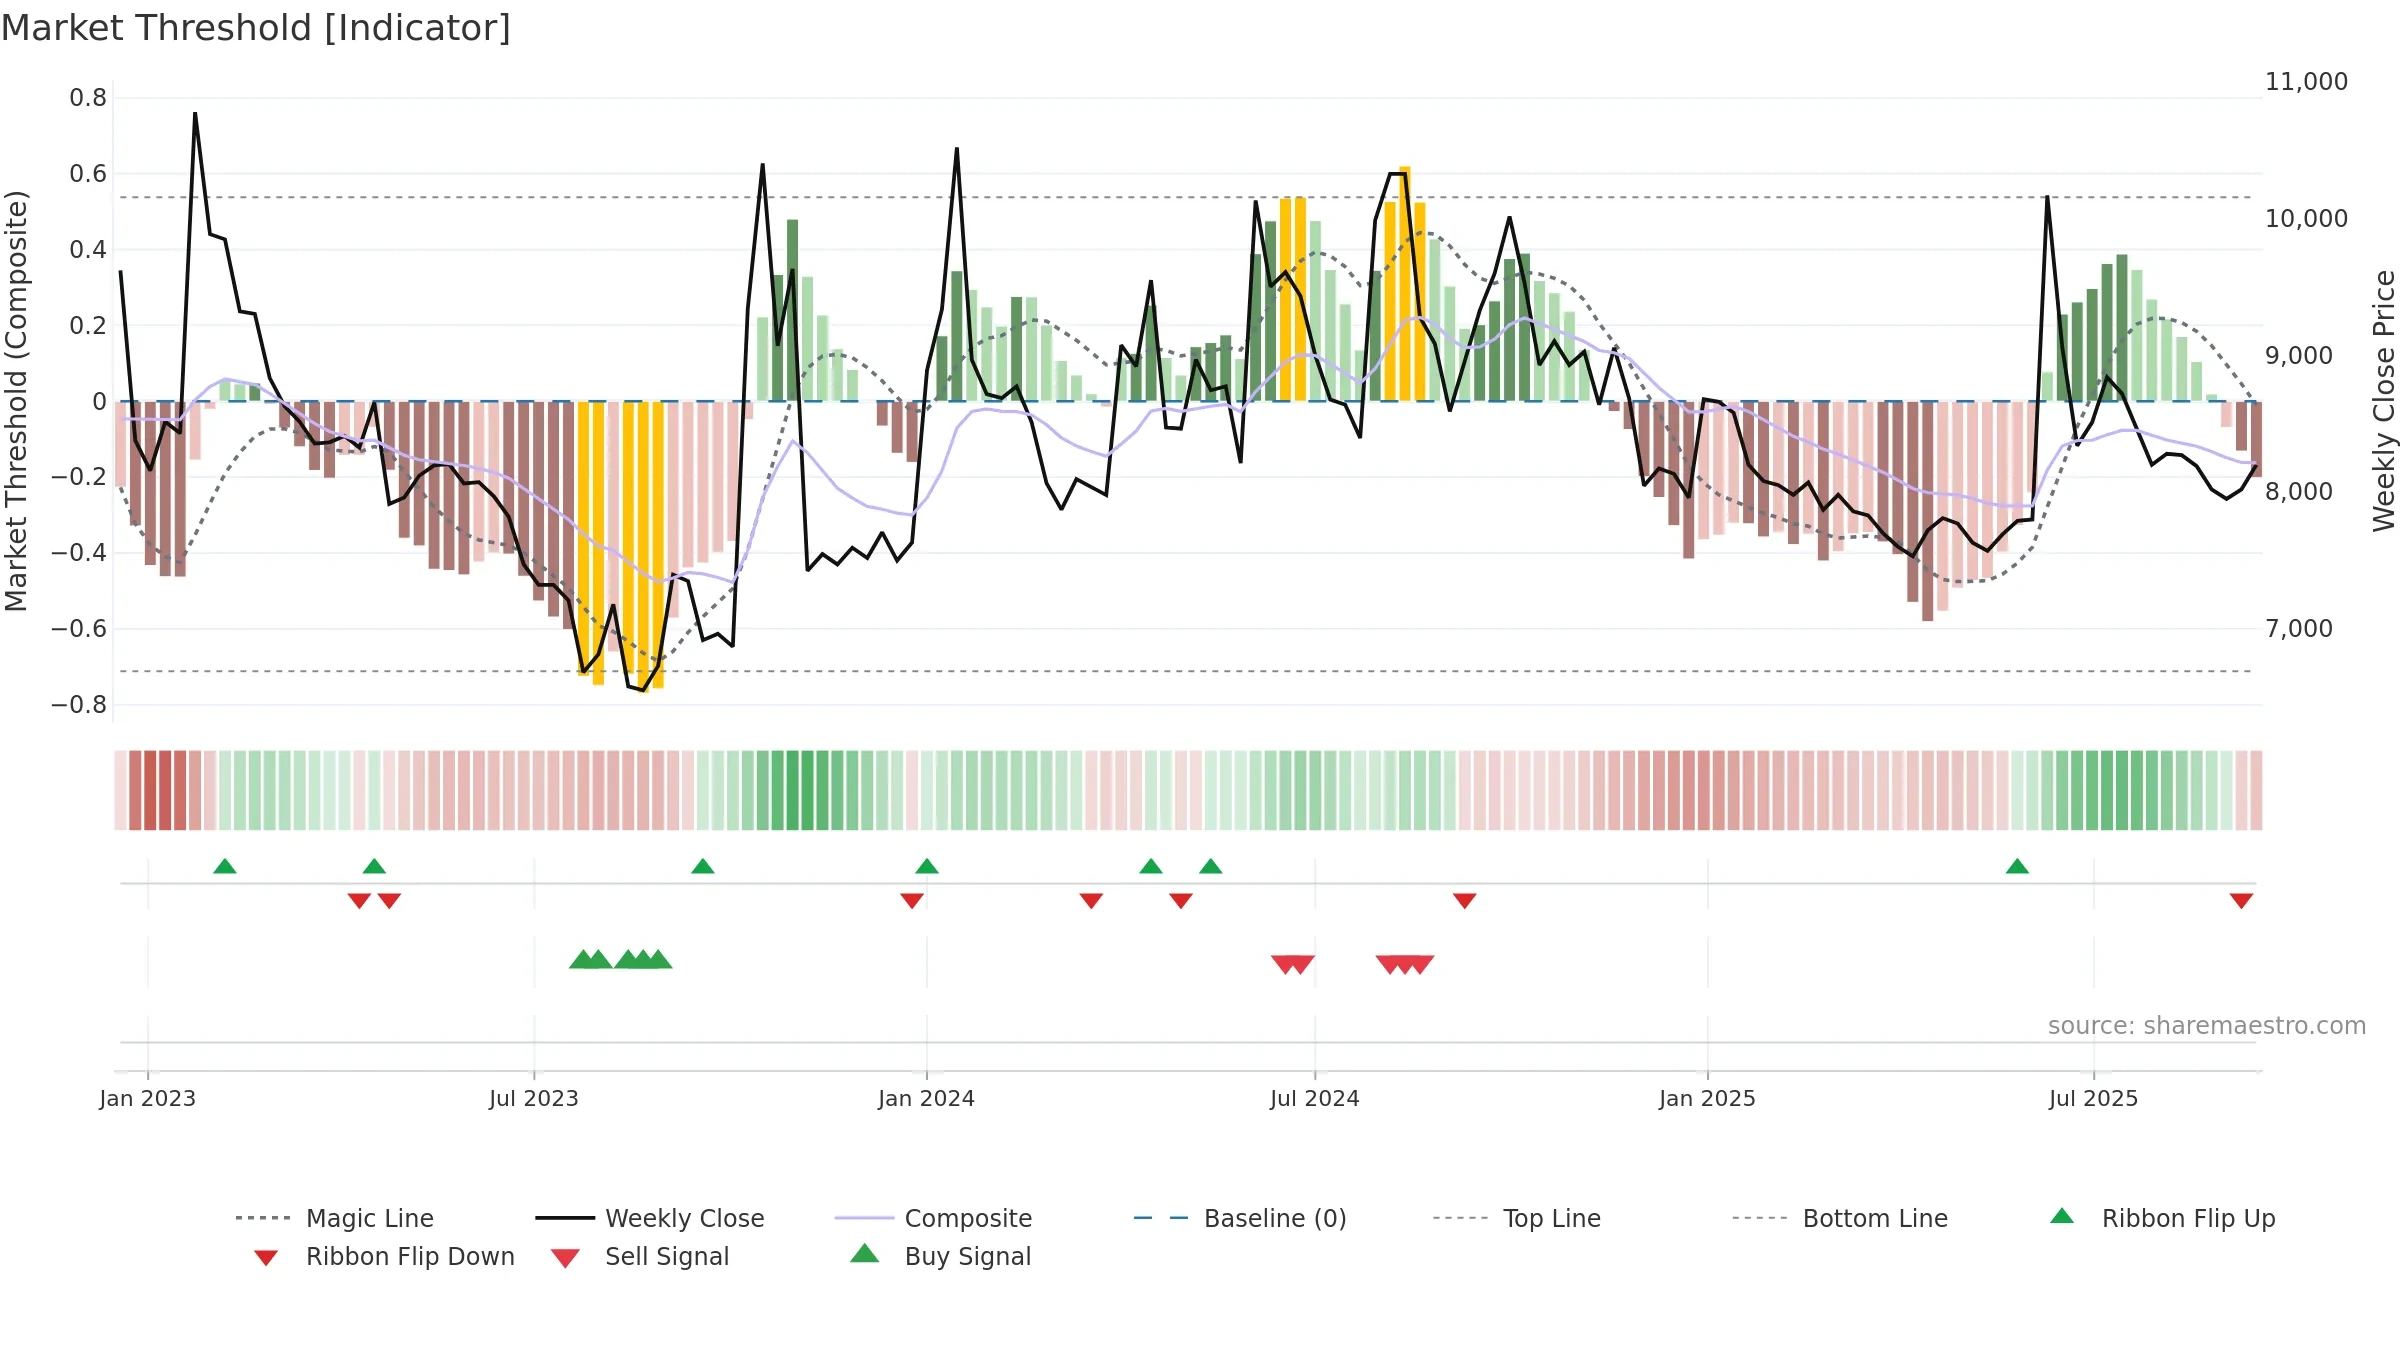Select the ribbon flip up triangle at Jan 2024
This screenshot has width=2400, height=1350.
click(x=927, y=866)
